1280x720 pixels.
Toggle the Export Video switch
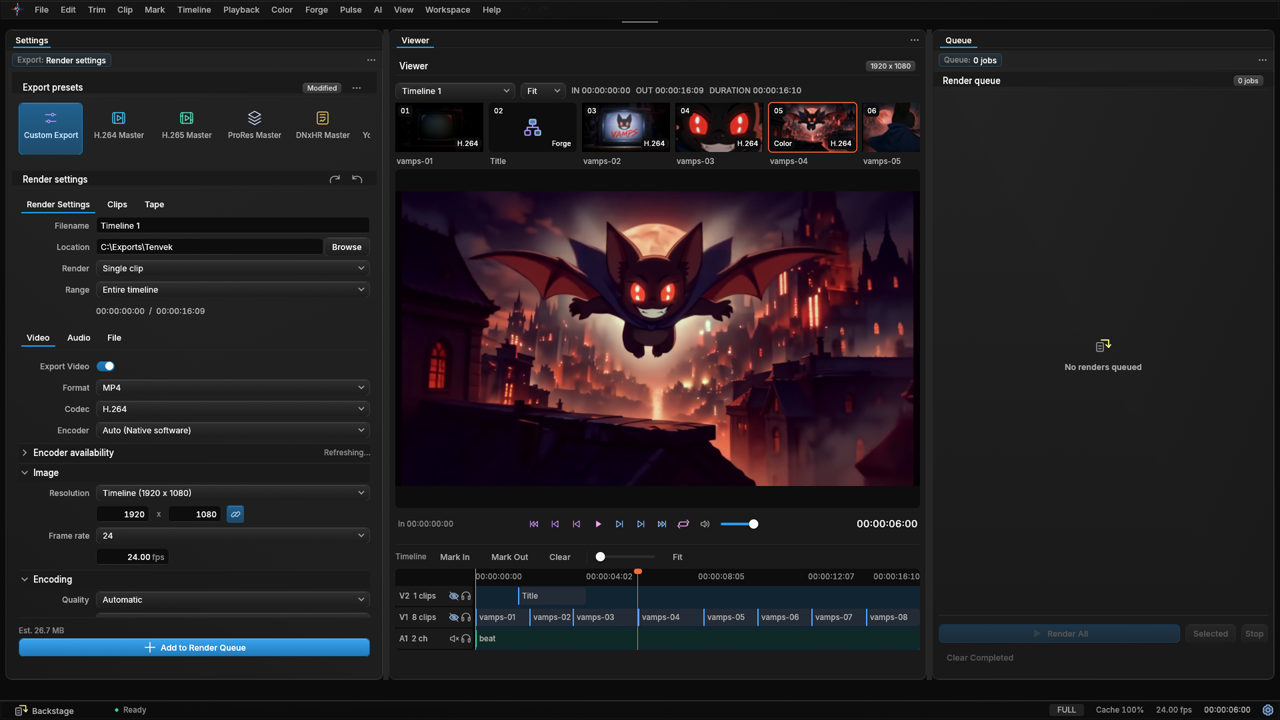(x=105, y=366)
